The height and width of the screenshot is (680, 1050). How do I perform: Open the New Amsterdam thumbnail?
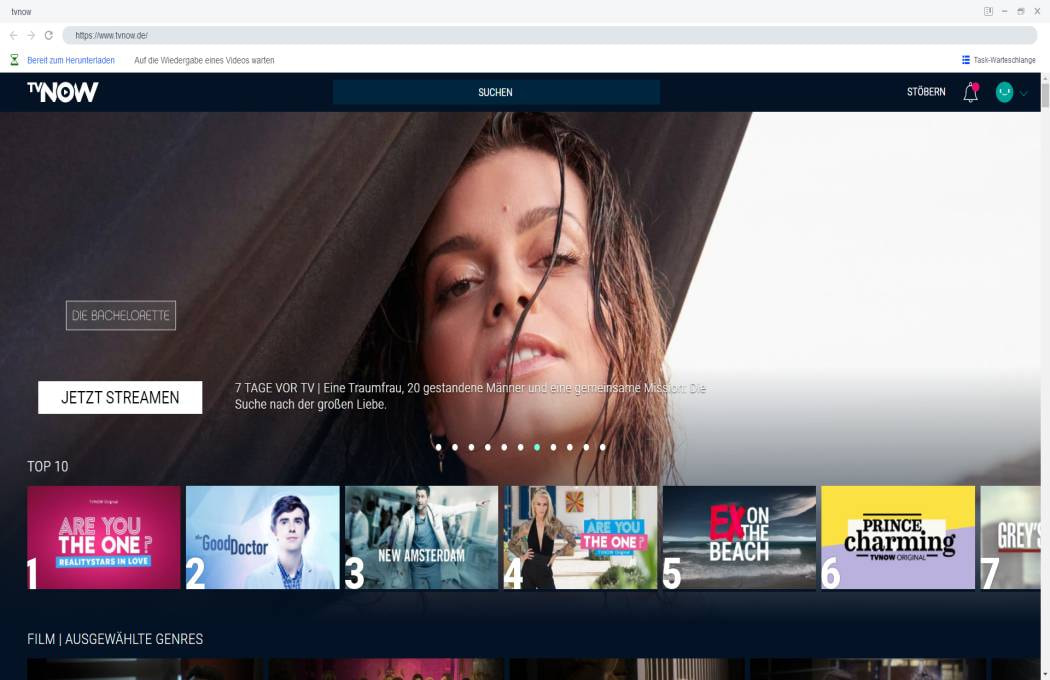421,537
